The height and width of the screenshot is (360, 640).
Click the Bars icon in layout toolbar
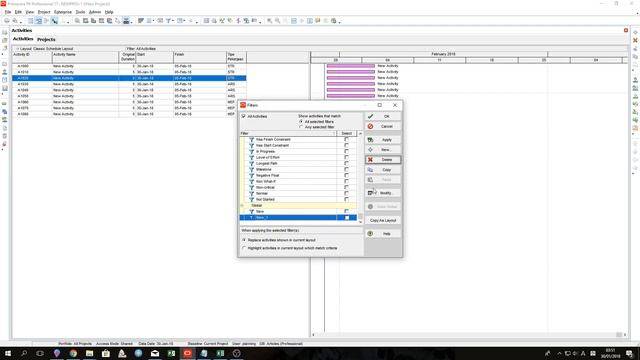tap(141, 21)
